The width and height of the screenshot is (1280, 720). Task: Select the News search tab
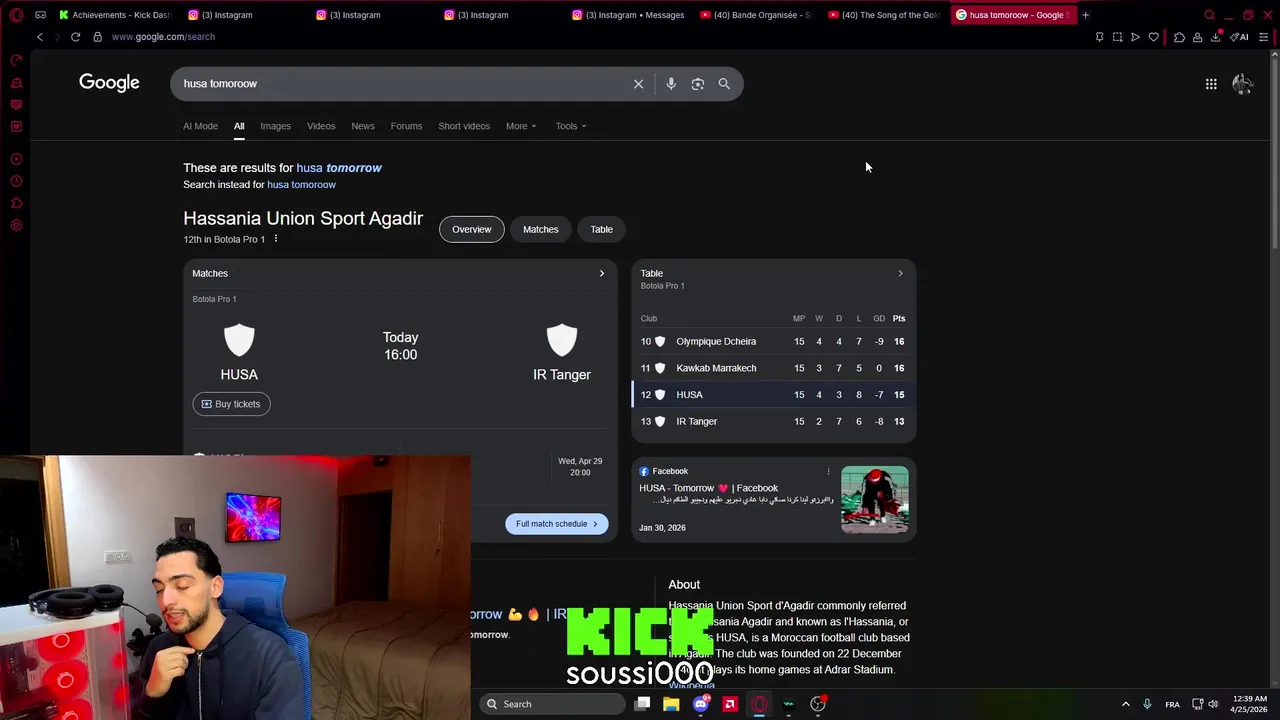[x=363, y=126]
